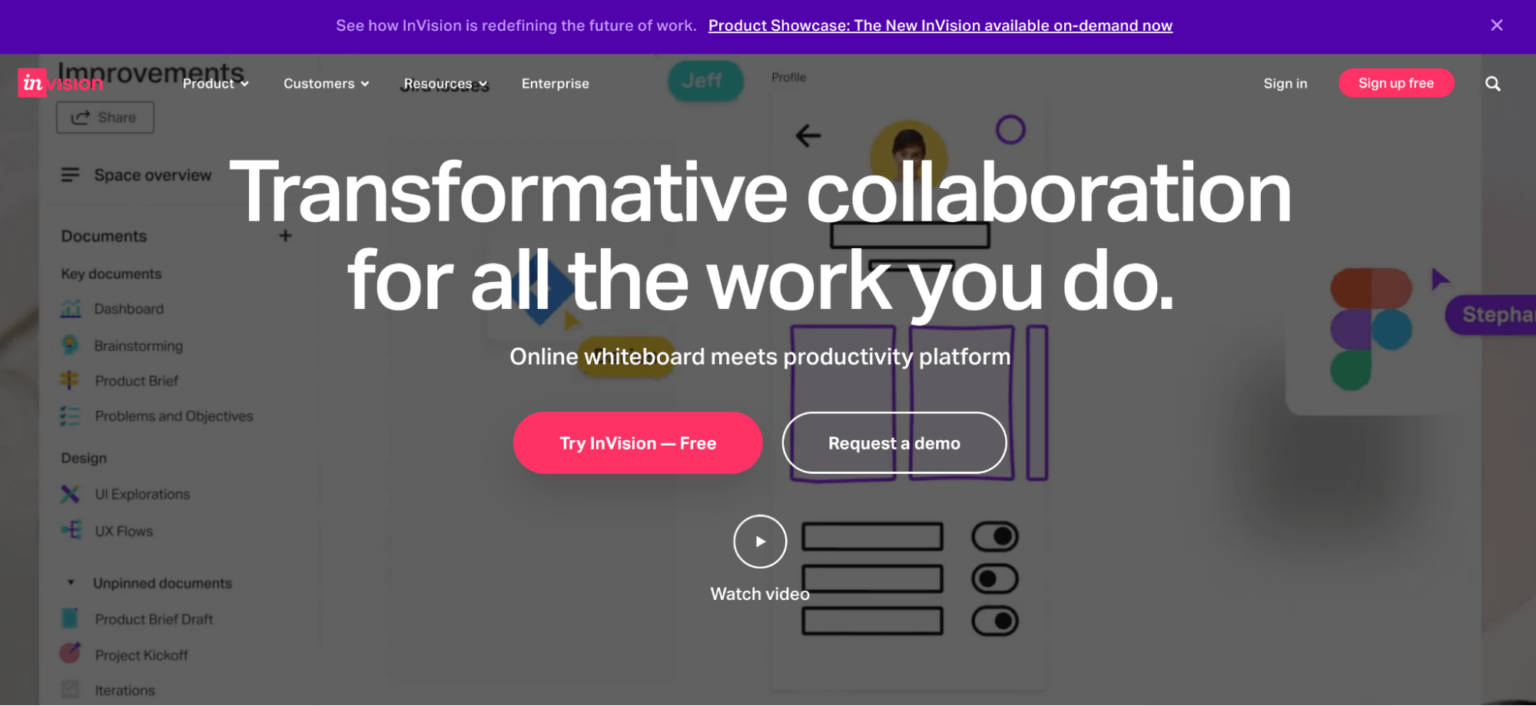Viewport: 1536px width, 706px height.
Task: Click the back arrow above the profile card
Action: click(x=808, y=136)
